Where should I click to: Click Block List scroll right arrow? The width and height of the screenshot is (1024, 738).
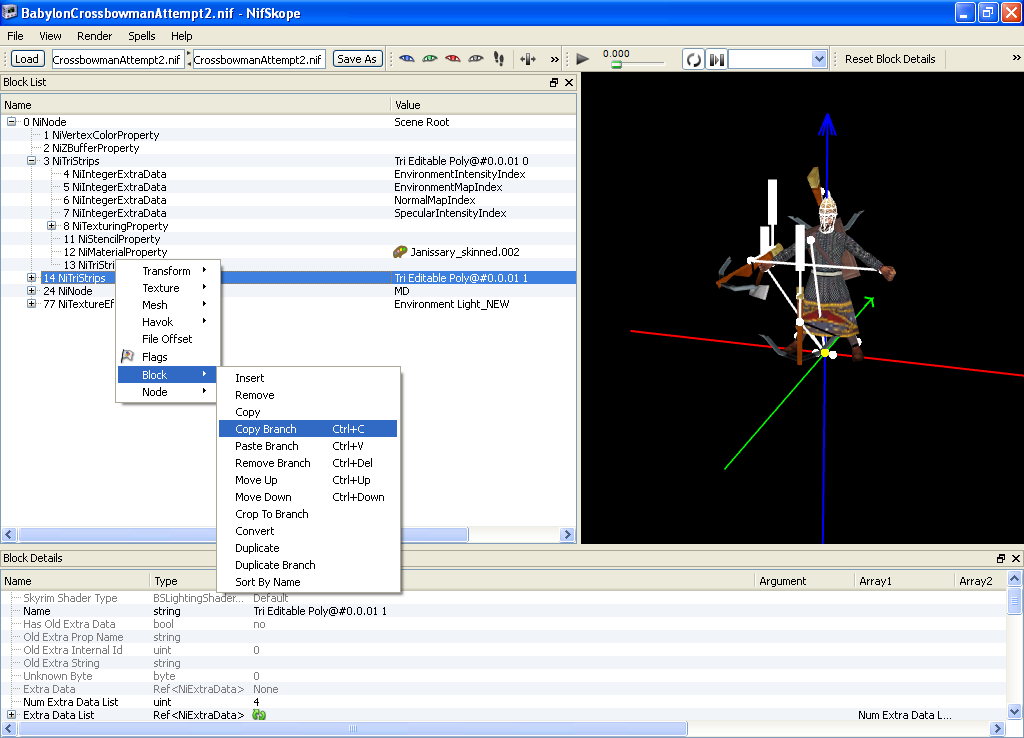coord(567,534)
